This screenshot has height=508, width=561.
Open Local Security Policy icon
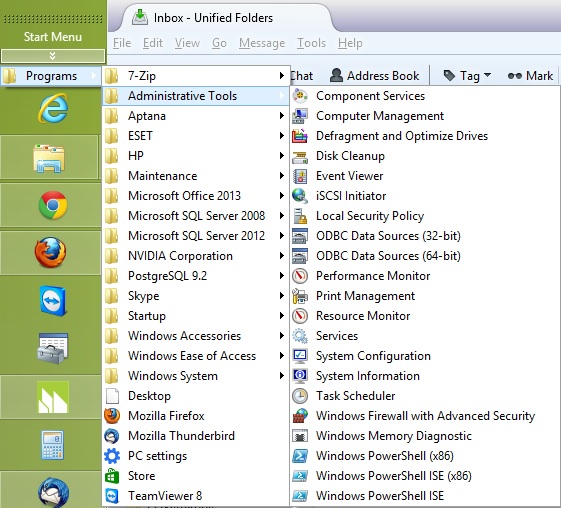(300, 216)
